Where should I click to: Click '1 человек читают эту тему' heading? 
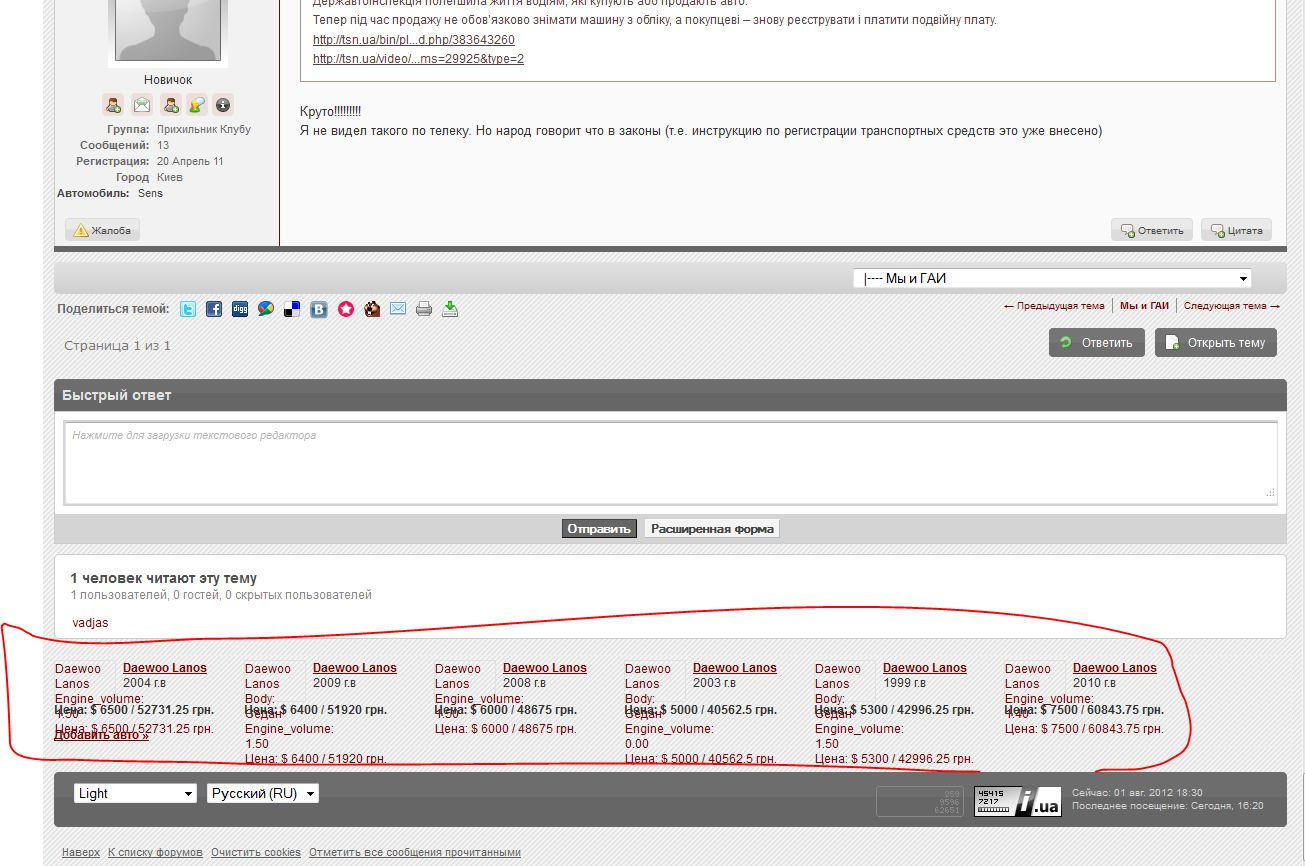point(164,578)
